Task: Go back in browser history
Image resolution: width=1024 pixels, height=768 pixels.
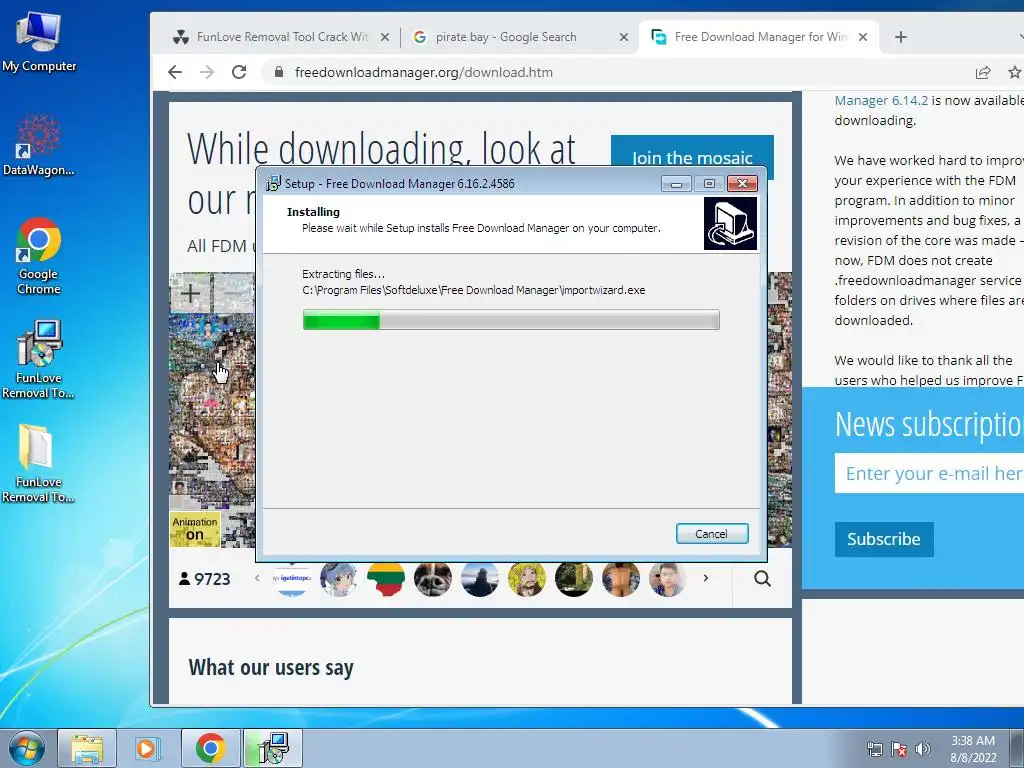Action: (174, 72)
